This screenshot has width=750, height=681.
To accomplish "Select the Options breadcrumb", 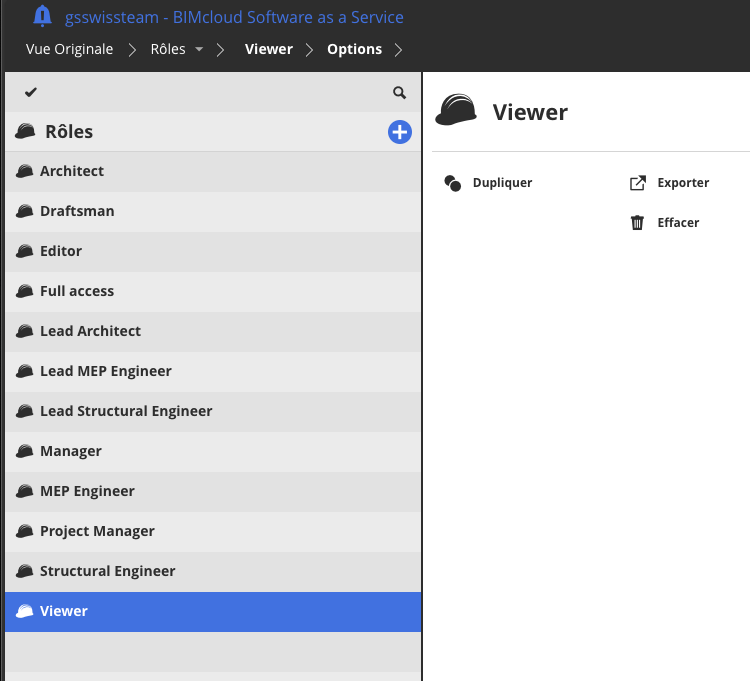I will [354, 49].
